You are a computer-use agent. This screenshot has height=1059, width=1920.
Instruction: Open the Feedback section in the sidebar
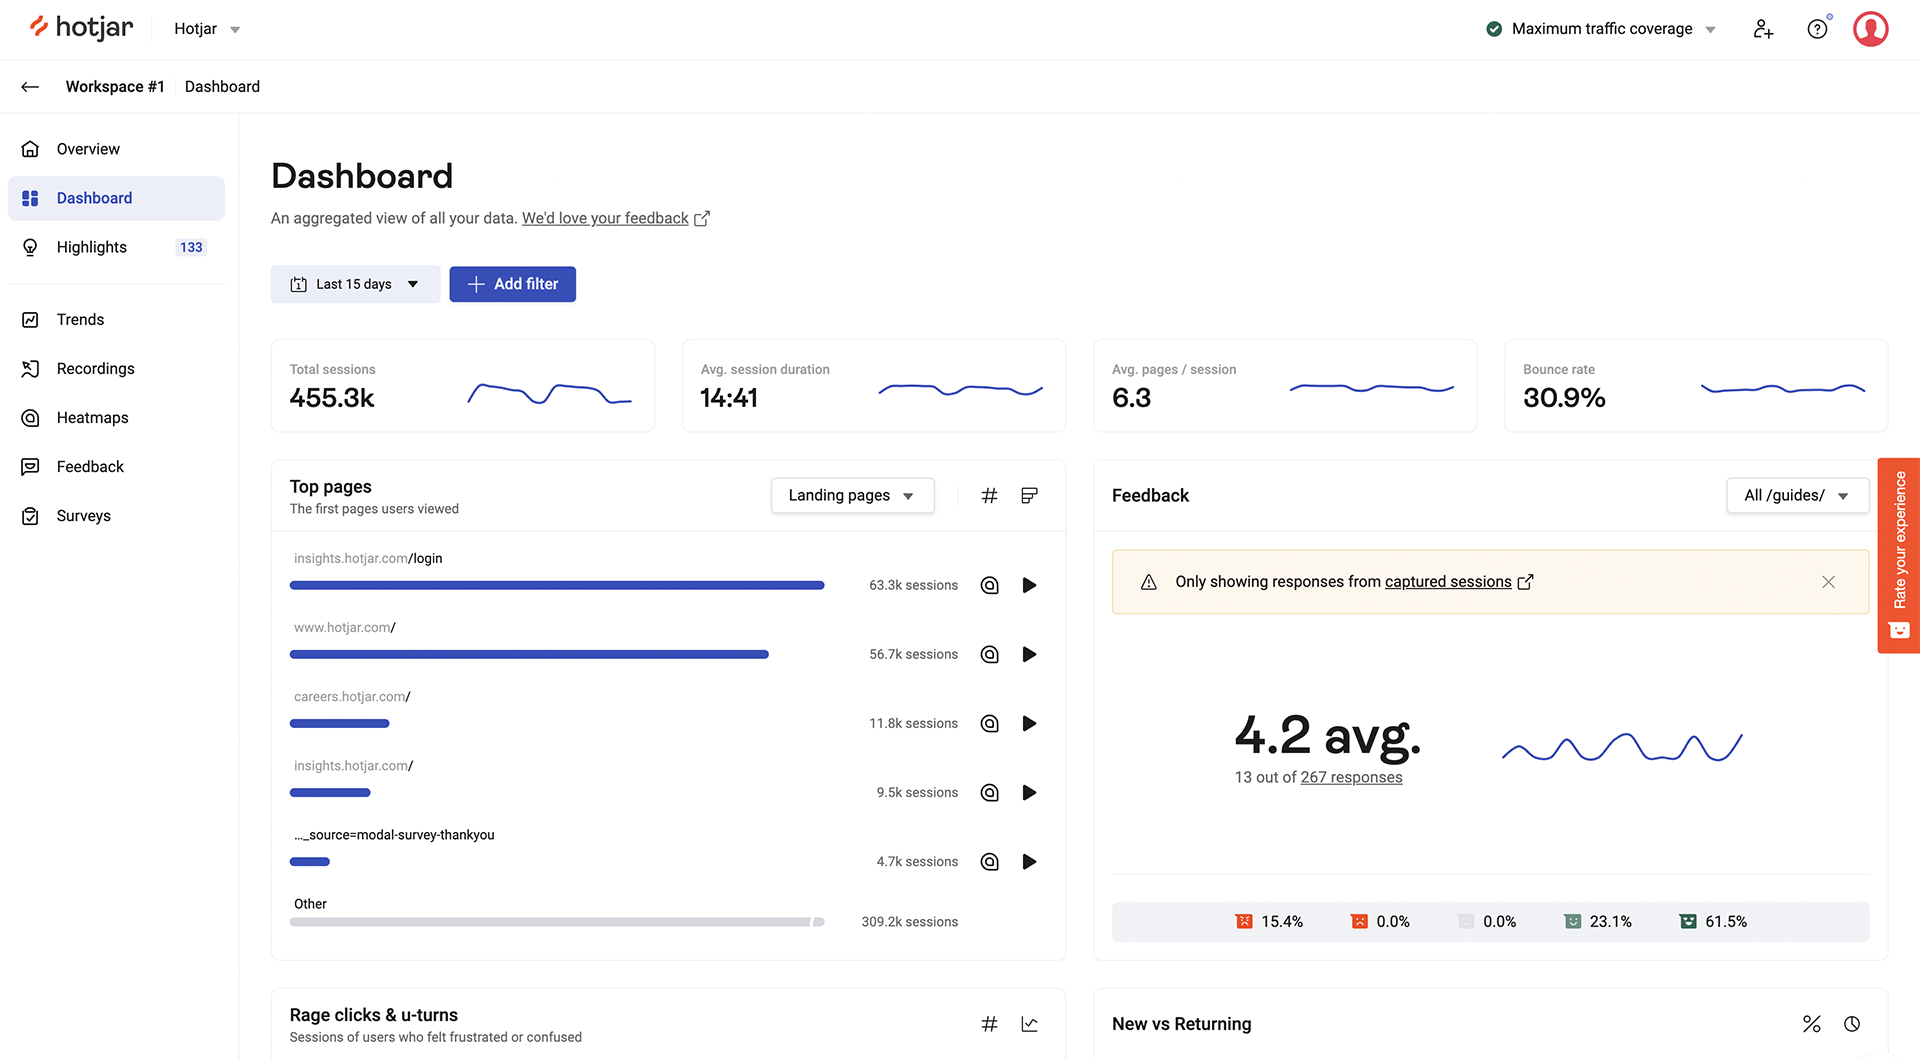(x=90, y=466)
